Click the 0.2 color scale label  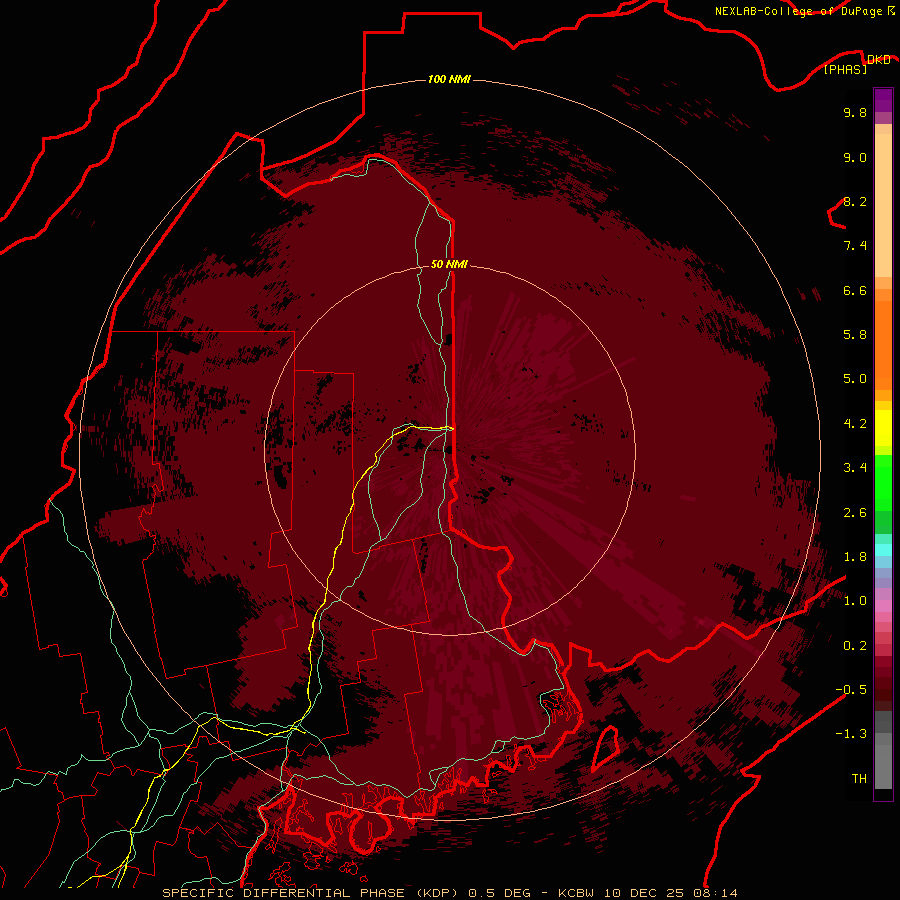point(855,646)
